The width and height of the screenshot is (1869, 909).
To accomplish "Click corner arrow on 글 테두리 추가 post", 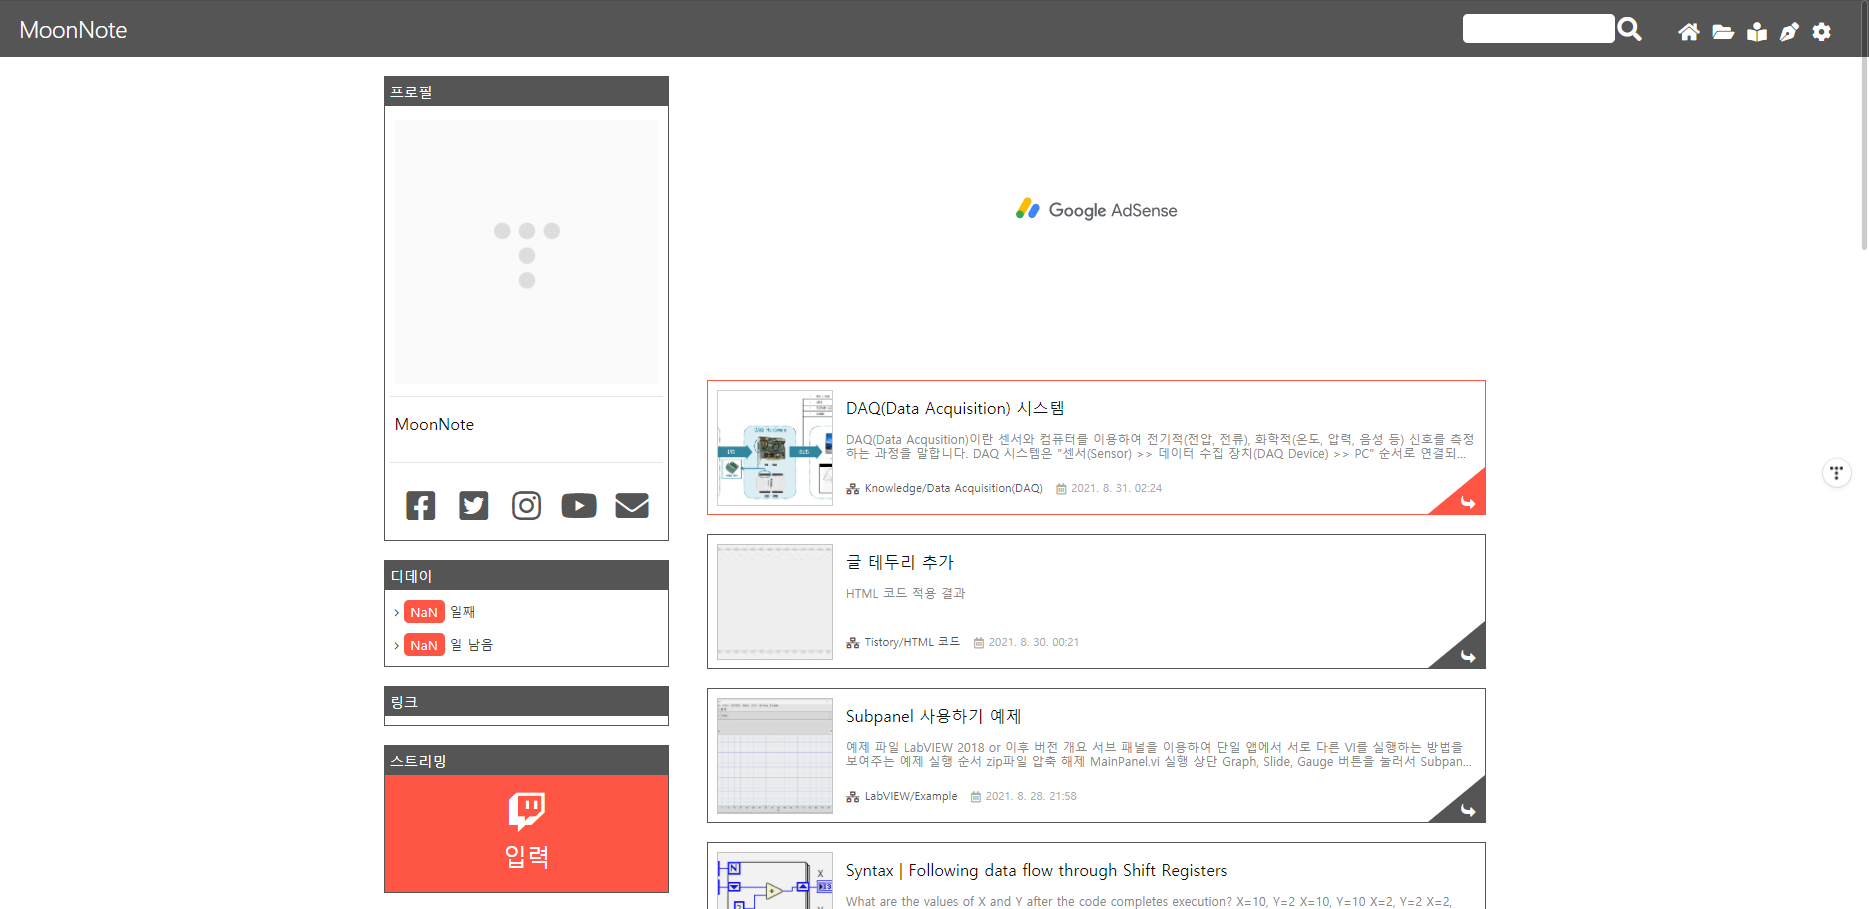I will tap(1466, 655).
